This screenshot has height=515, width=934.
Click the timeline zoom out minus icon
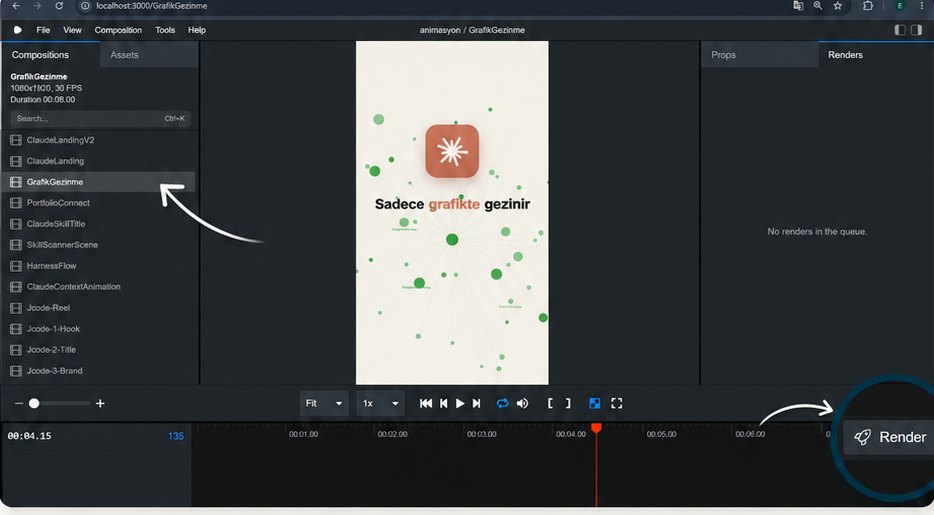(x=18, y=403)
